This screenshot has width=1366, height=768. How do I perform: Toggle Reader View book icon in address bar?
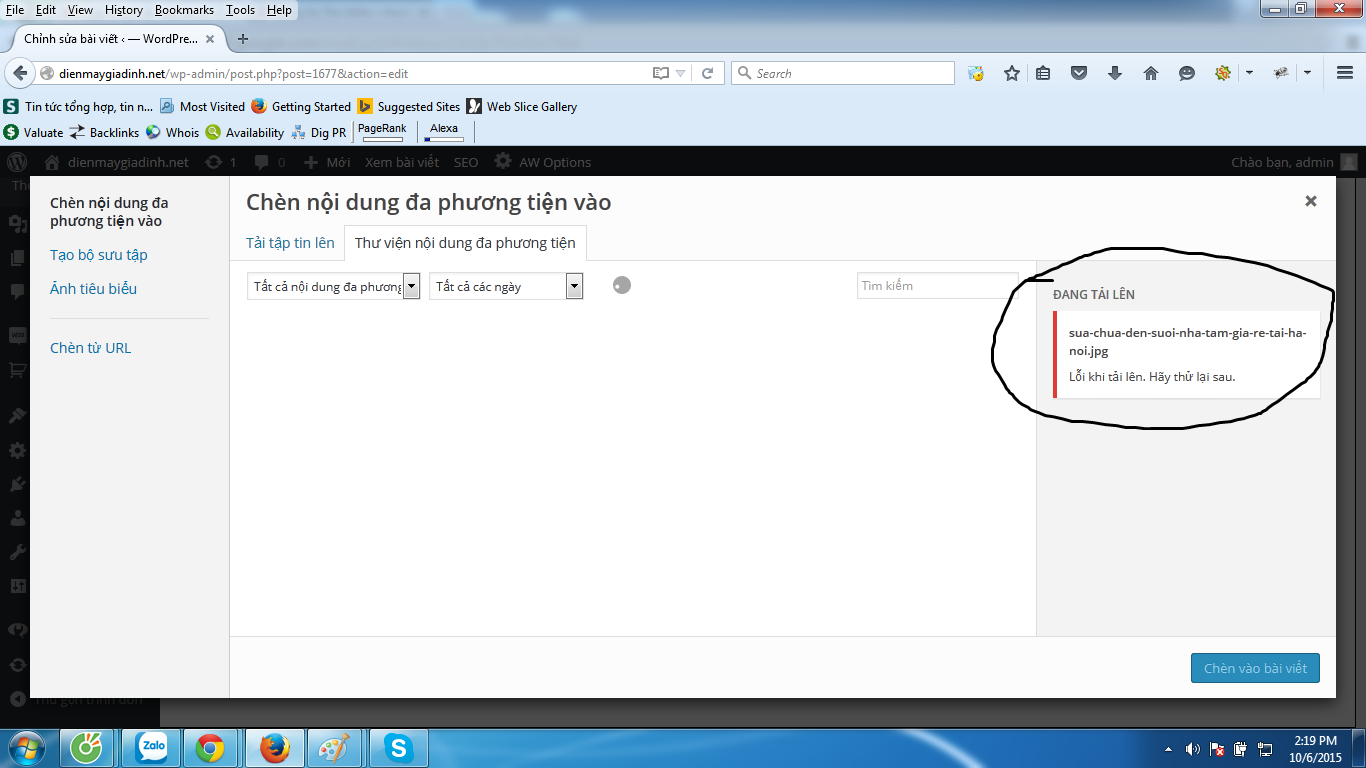point(660,73)
